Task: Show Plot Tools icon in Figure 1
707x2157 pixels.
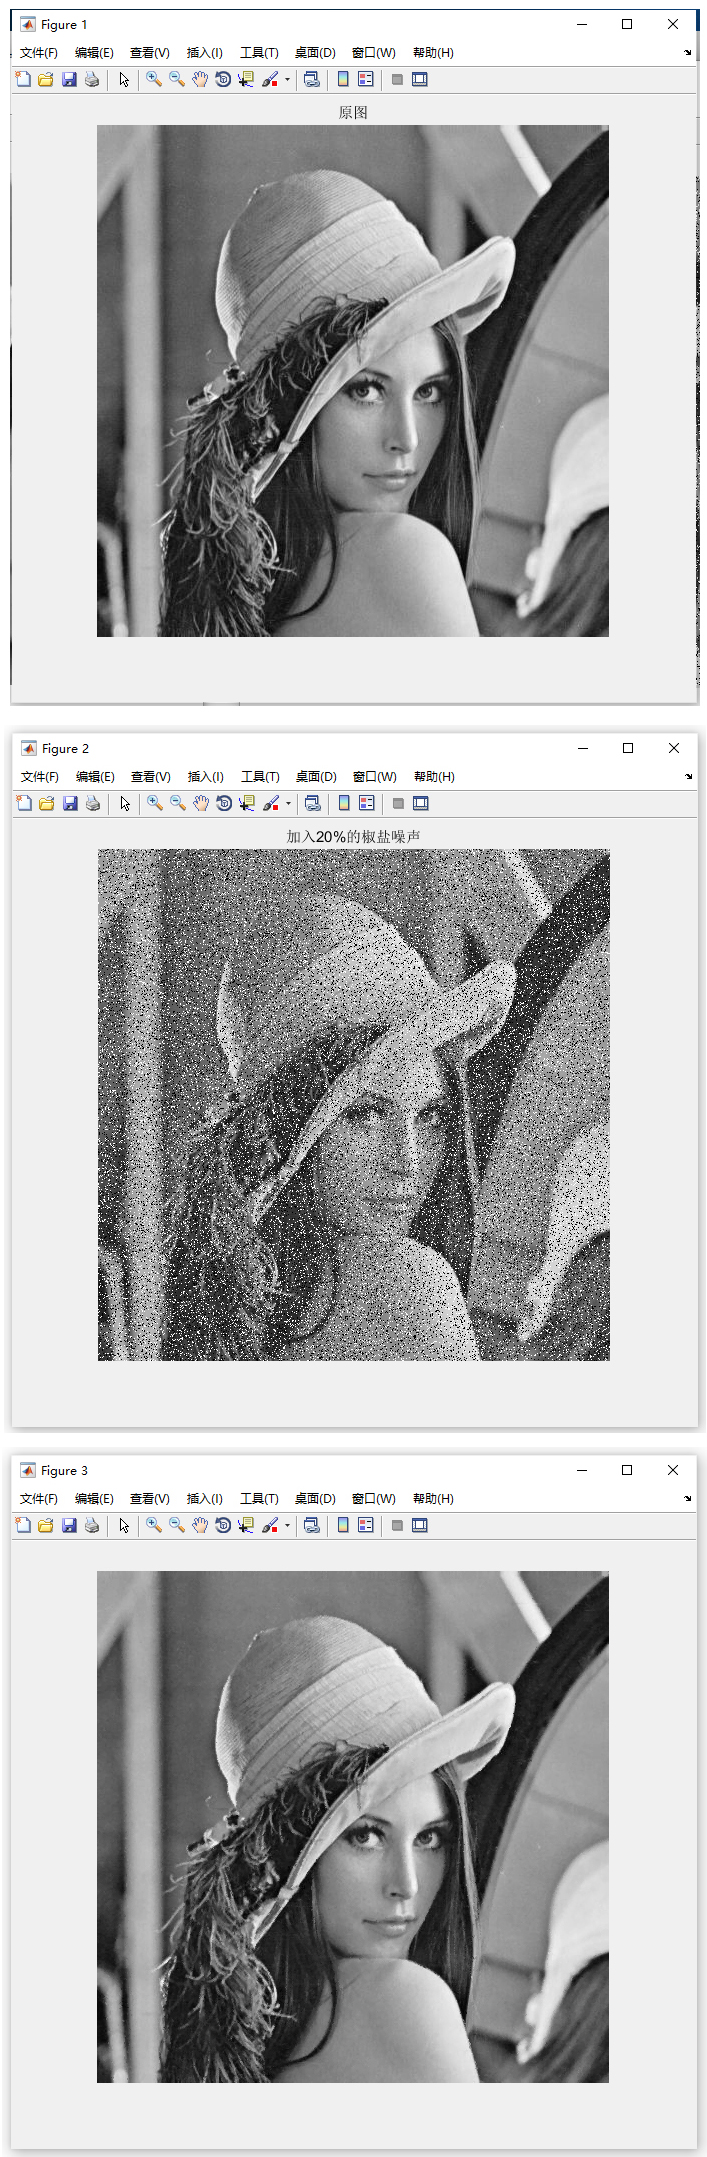Action: [x=420, y=79]
